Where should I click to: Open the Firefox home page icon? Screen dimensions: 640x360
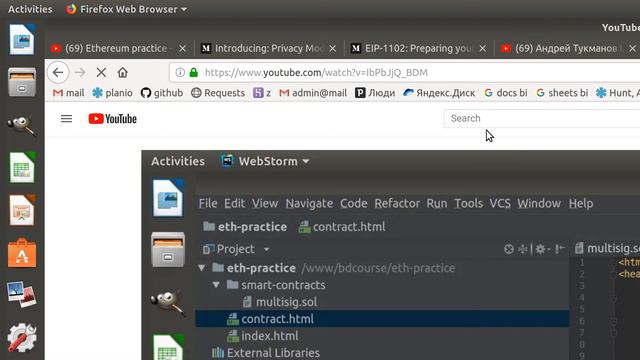122,73
